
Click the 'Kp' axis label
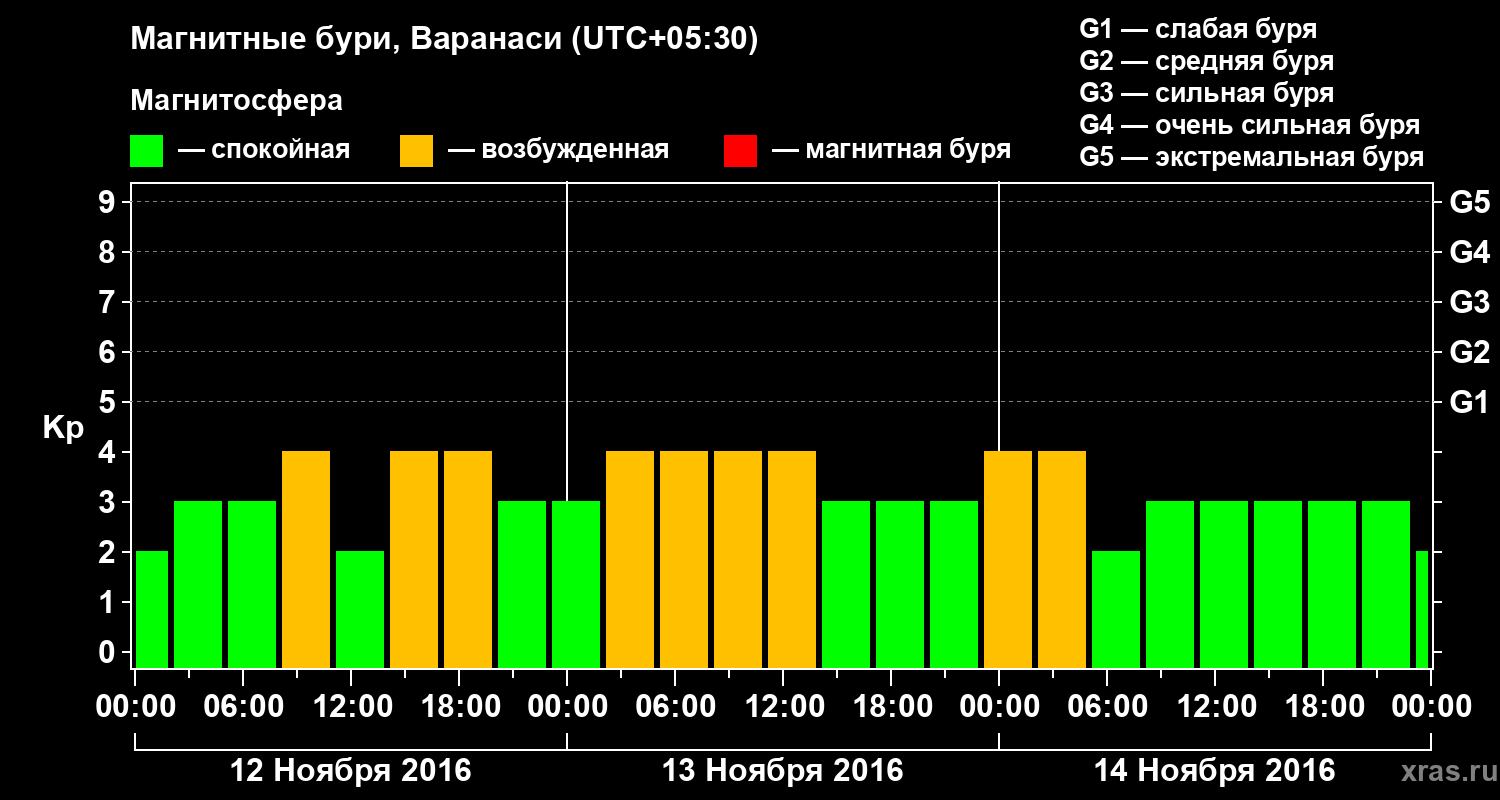coord(63,427)
